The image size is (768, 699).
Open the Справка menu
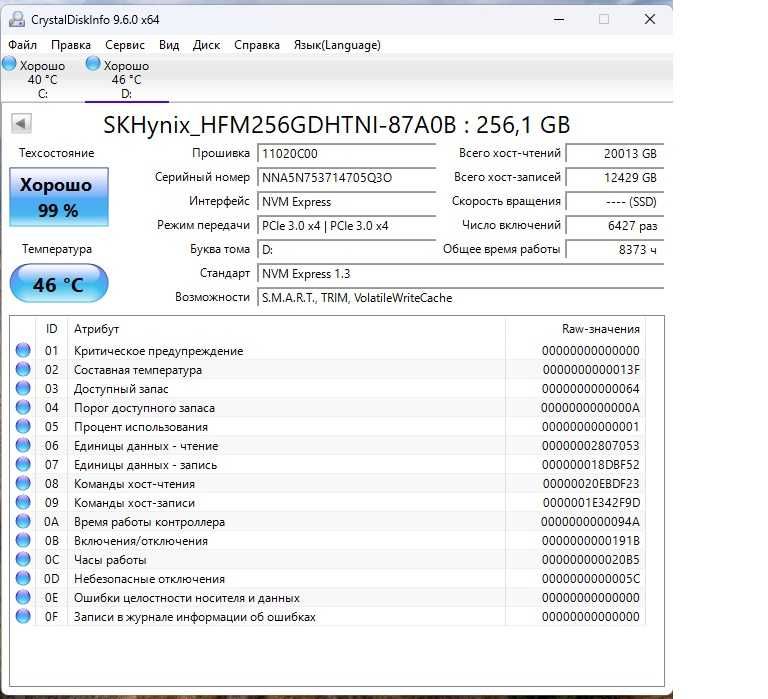tap(257, 45)
